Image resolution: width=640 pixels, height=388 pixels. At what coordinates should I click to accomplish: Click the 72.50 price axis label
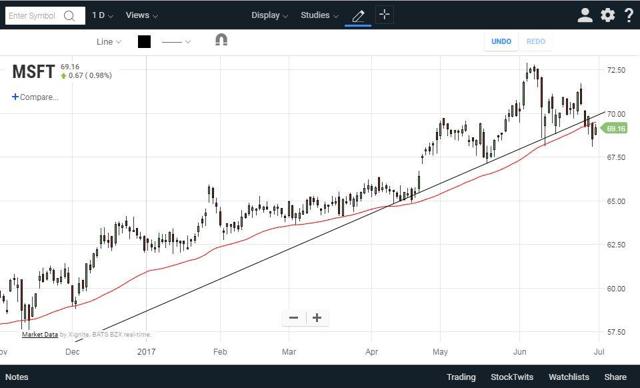[x=616, y=70]
